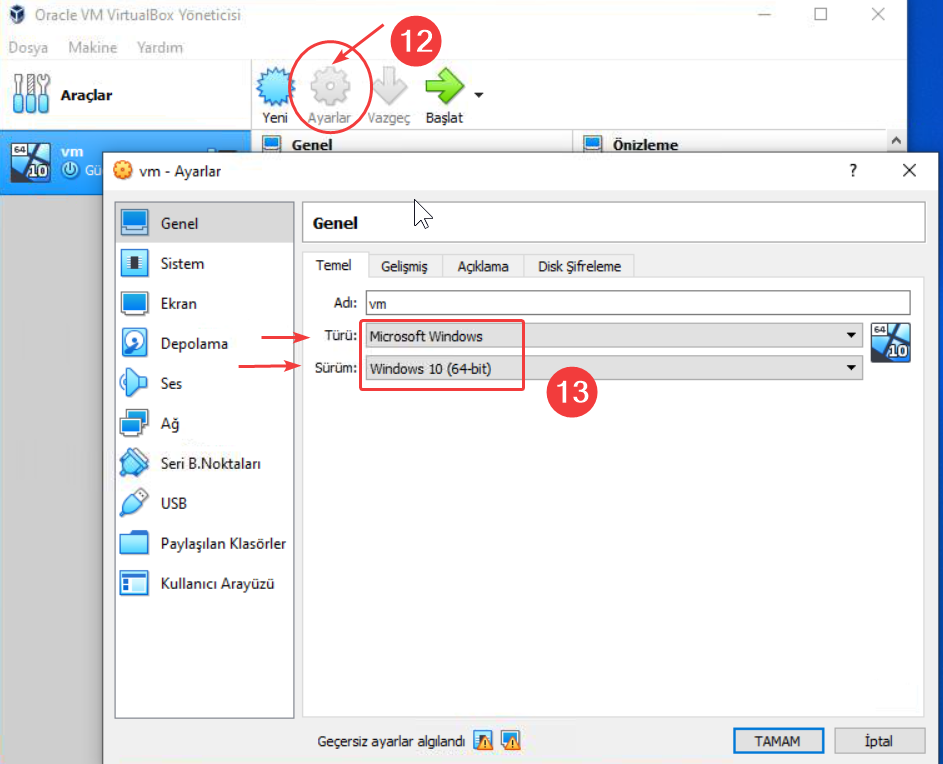Select Depolama label in settings list

coord(194,343)
